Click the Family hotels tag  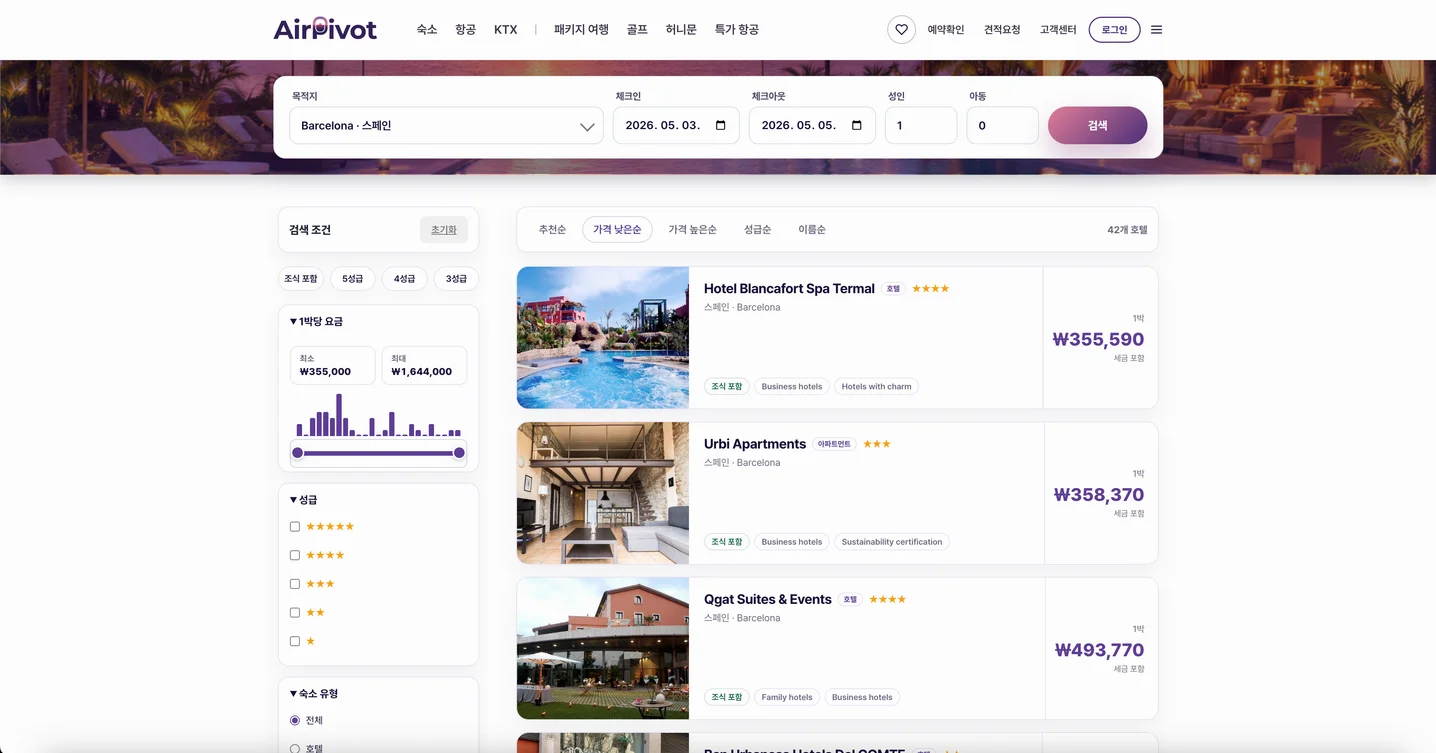(787, 697)
